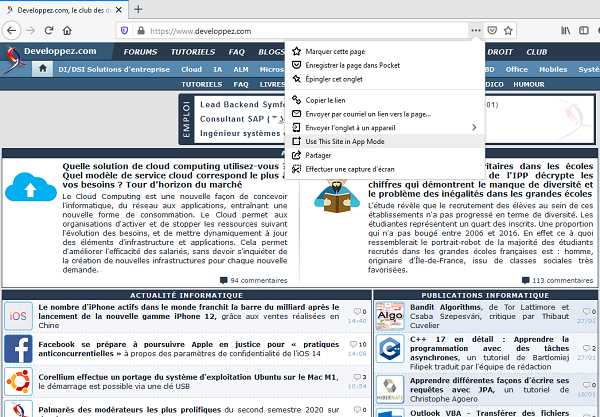The width and height of the screenshot is (600, 417).
Task: Select 'Effectuer une capture d'écran'
Action: point(385,169)
